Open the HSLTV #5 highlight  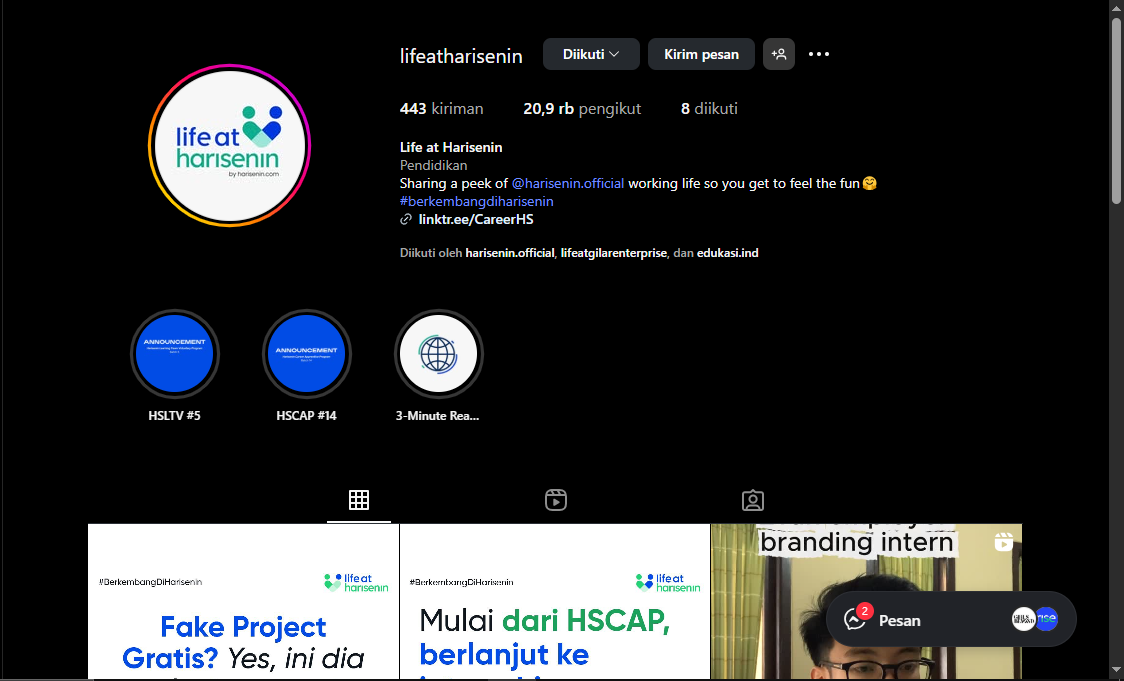[x=175, y=354]
